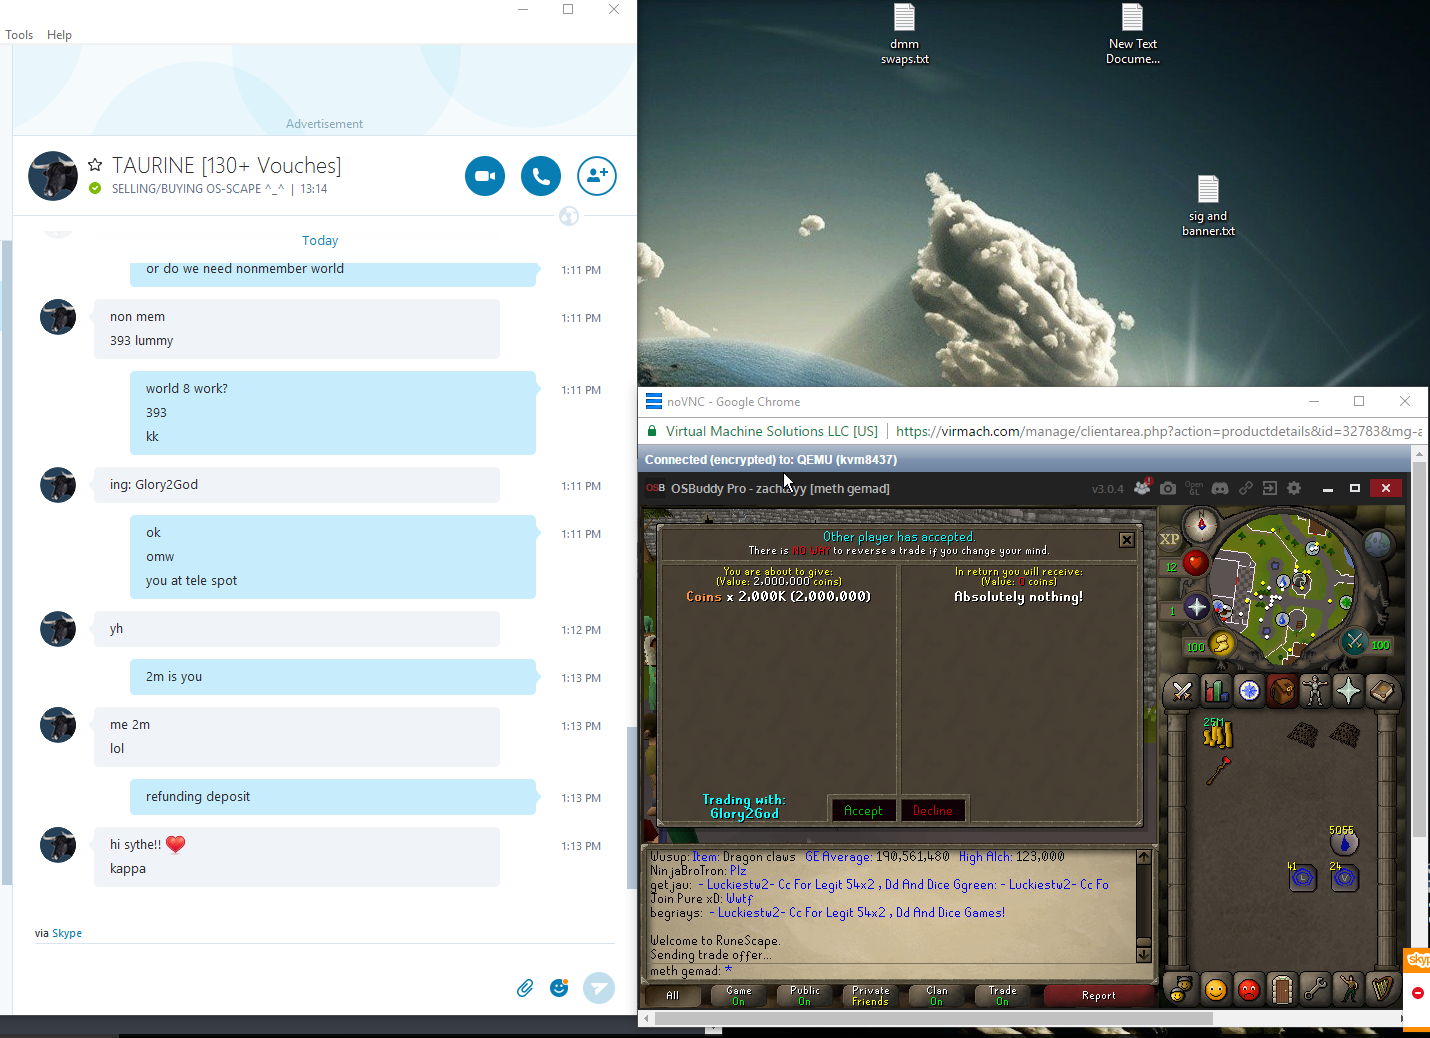This screenshot has width=1430, height=1038.
Task: Toggle quick prayers orb
Action: [1197, 607]
